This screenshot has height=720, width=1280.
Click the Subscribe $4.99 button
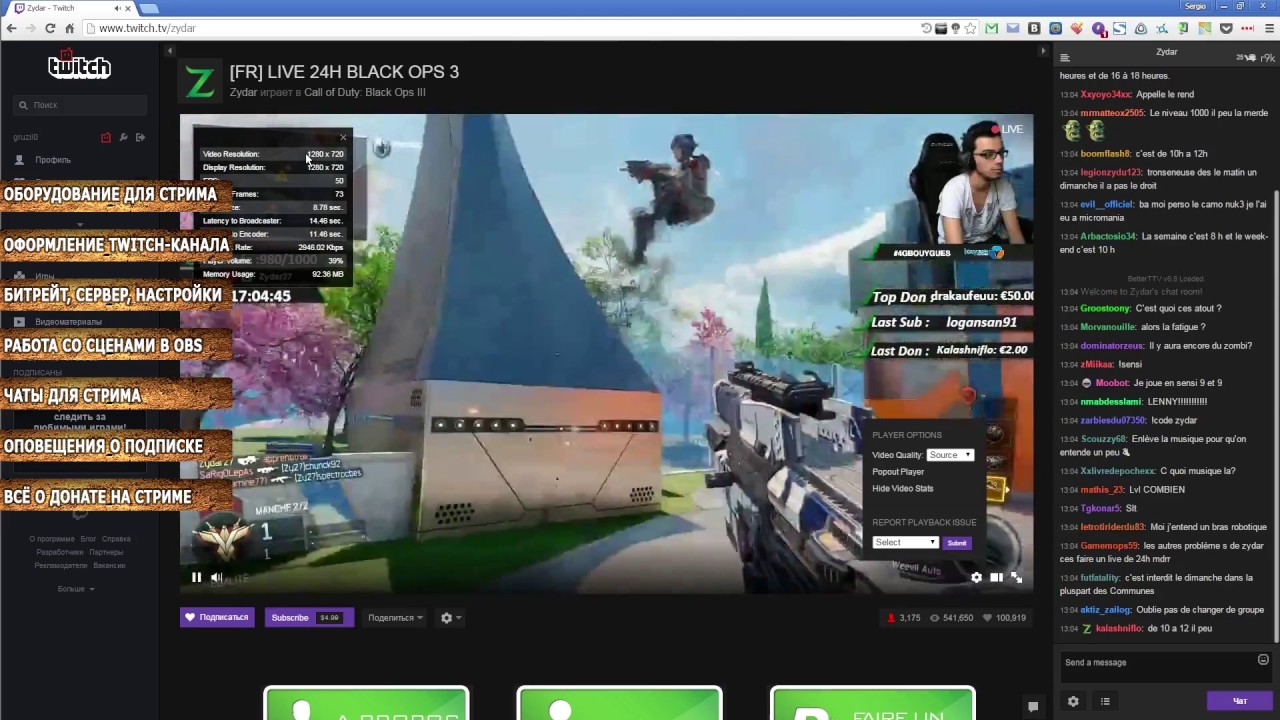click(309, 617)
